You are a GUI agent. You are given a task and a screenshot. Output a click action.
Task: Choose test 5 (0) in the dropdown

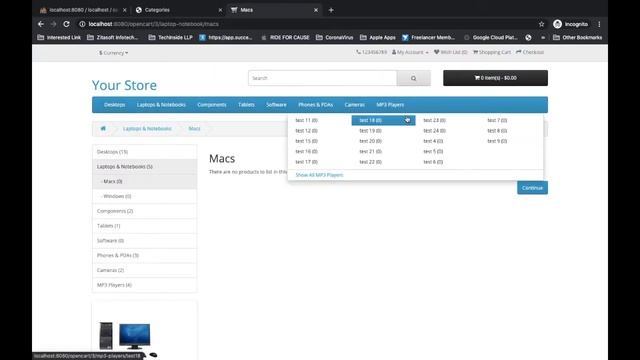(x=433, y=151)
